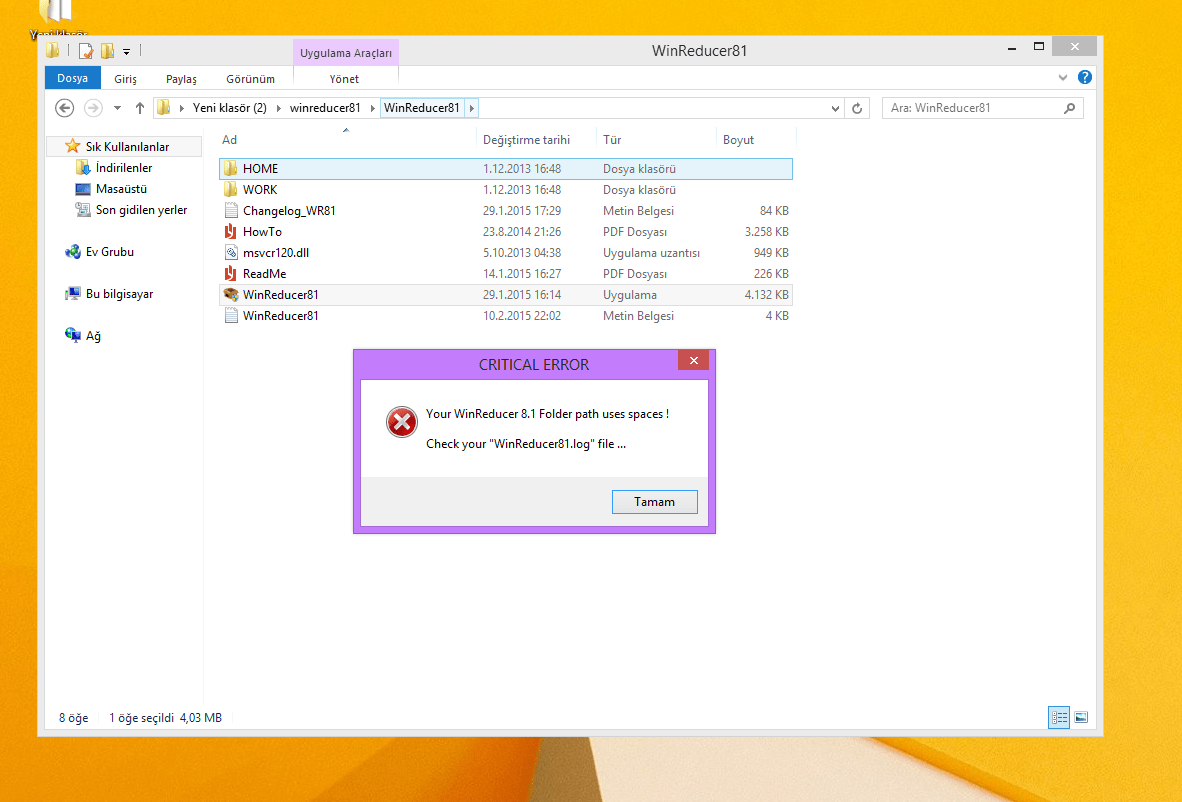Click the red error icon in dialog
The width and height of the screenshot is (1182, 802).
402,422
